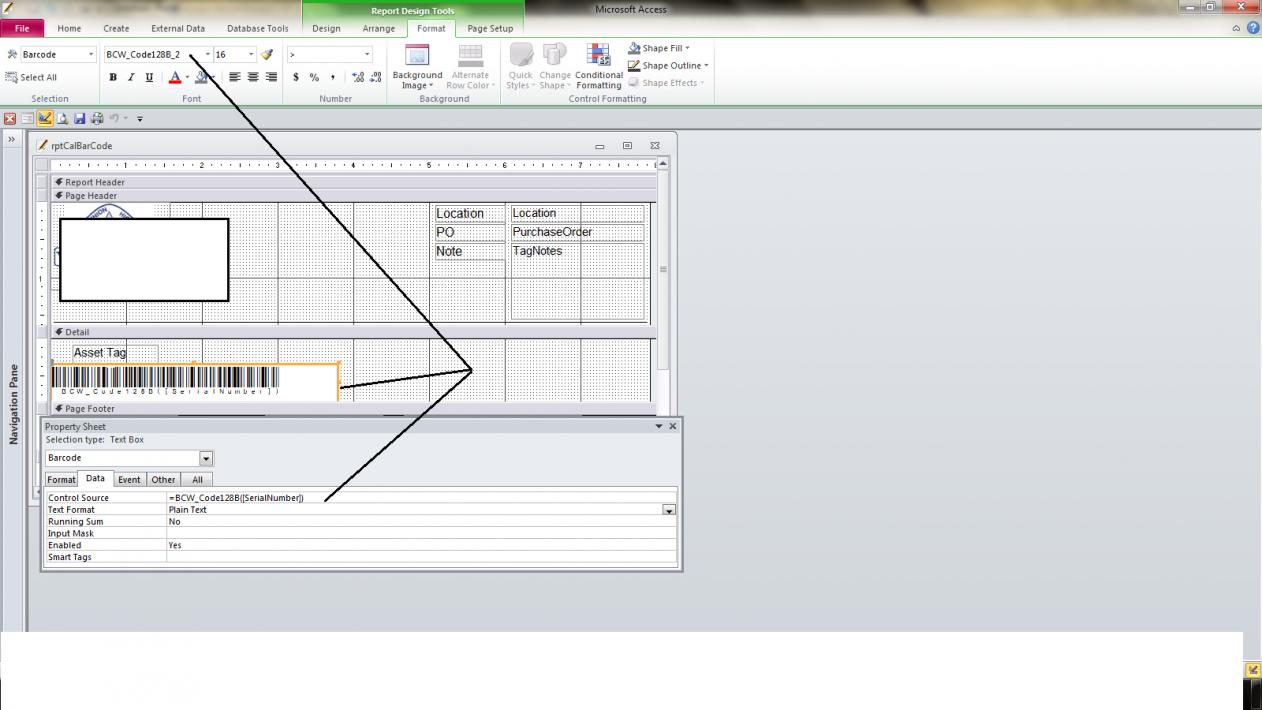The width and height of the screenshot is (1262, 710).
Task: Align text right in Font group
Action: [271, 77]
